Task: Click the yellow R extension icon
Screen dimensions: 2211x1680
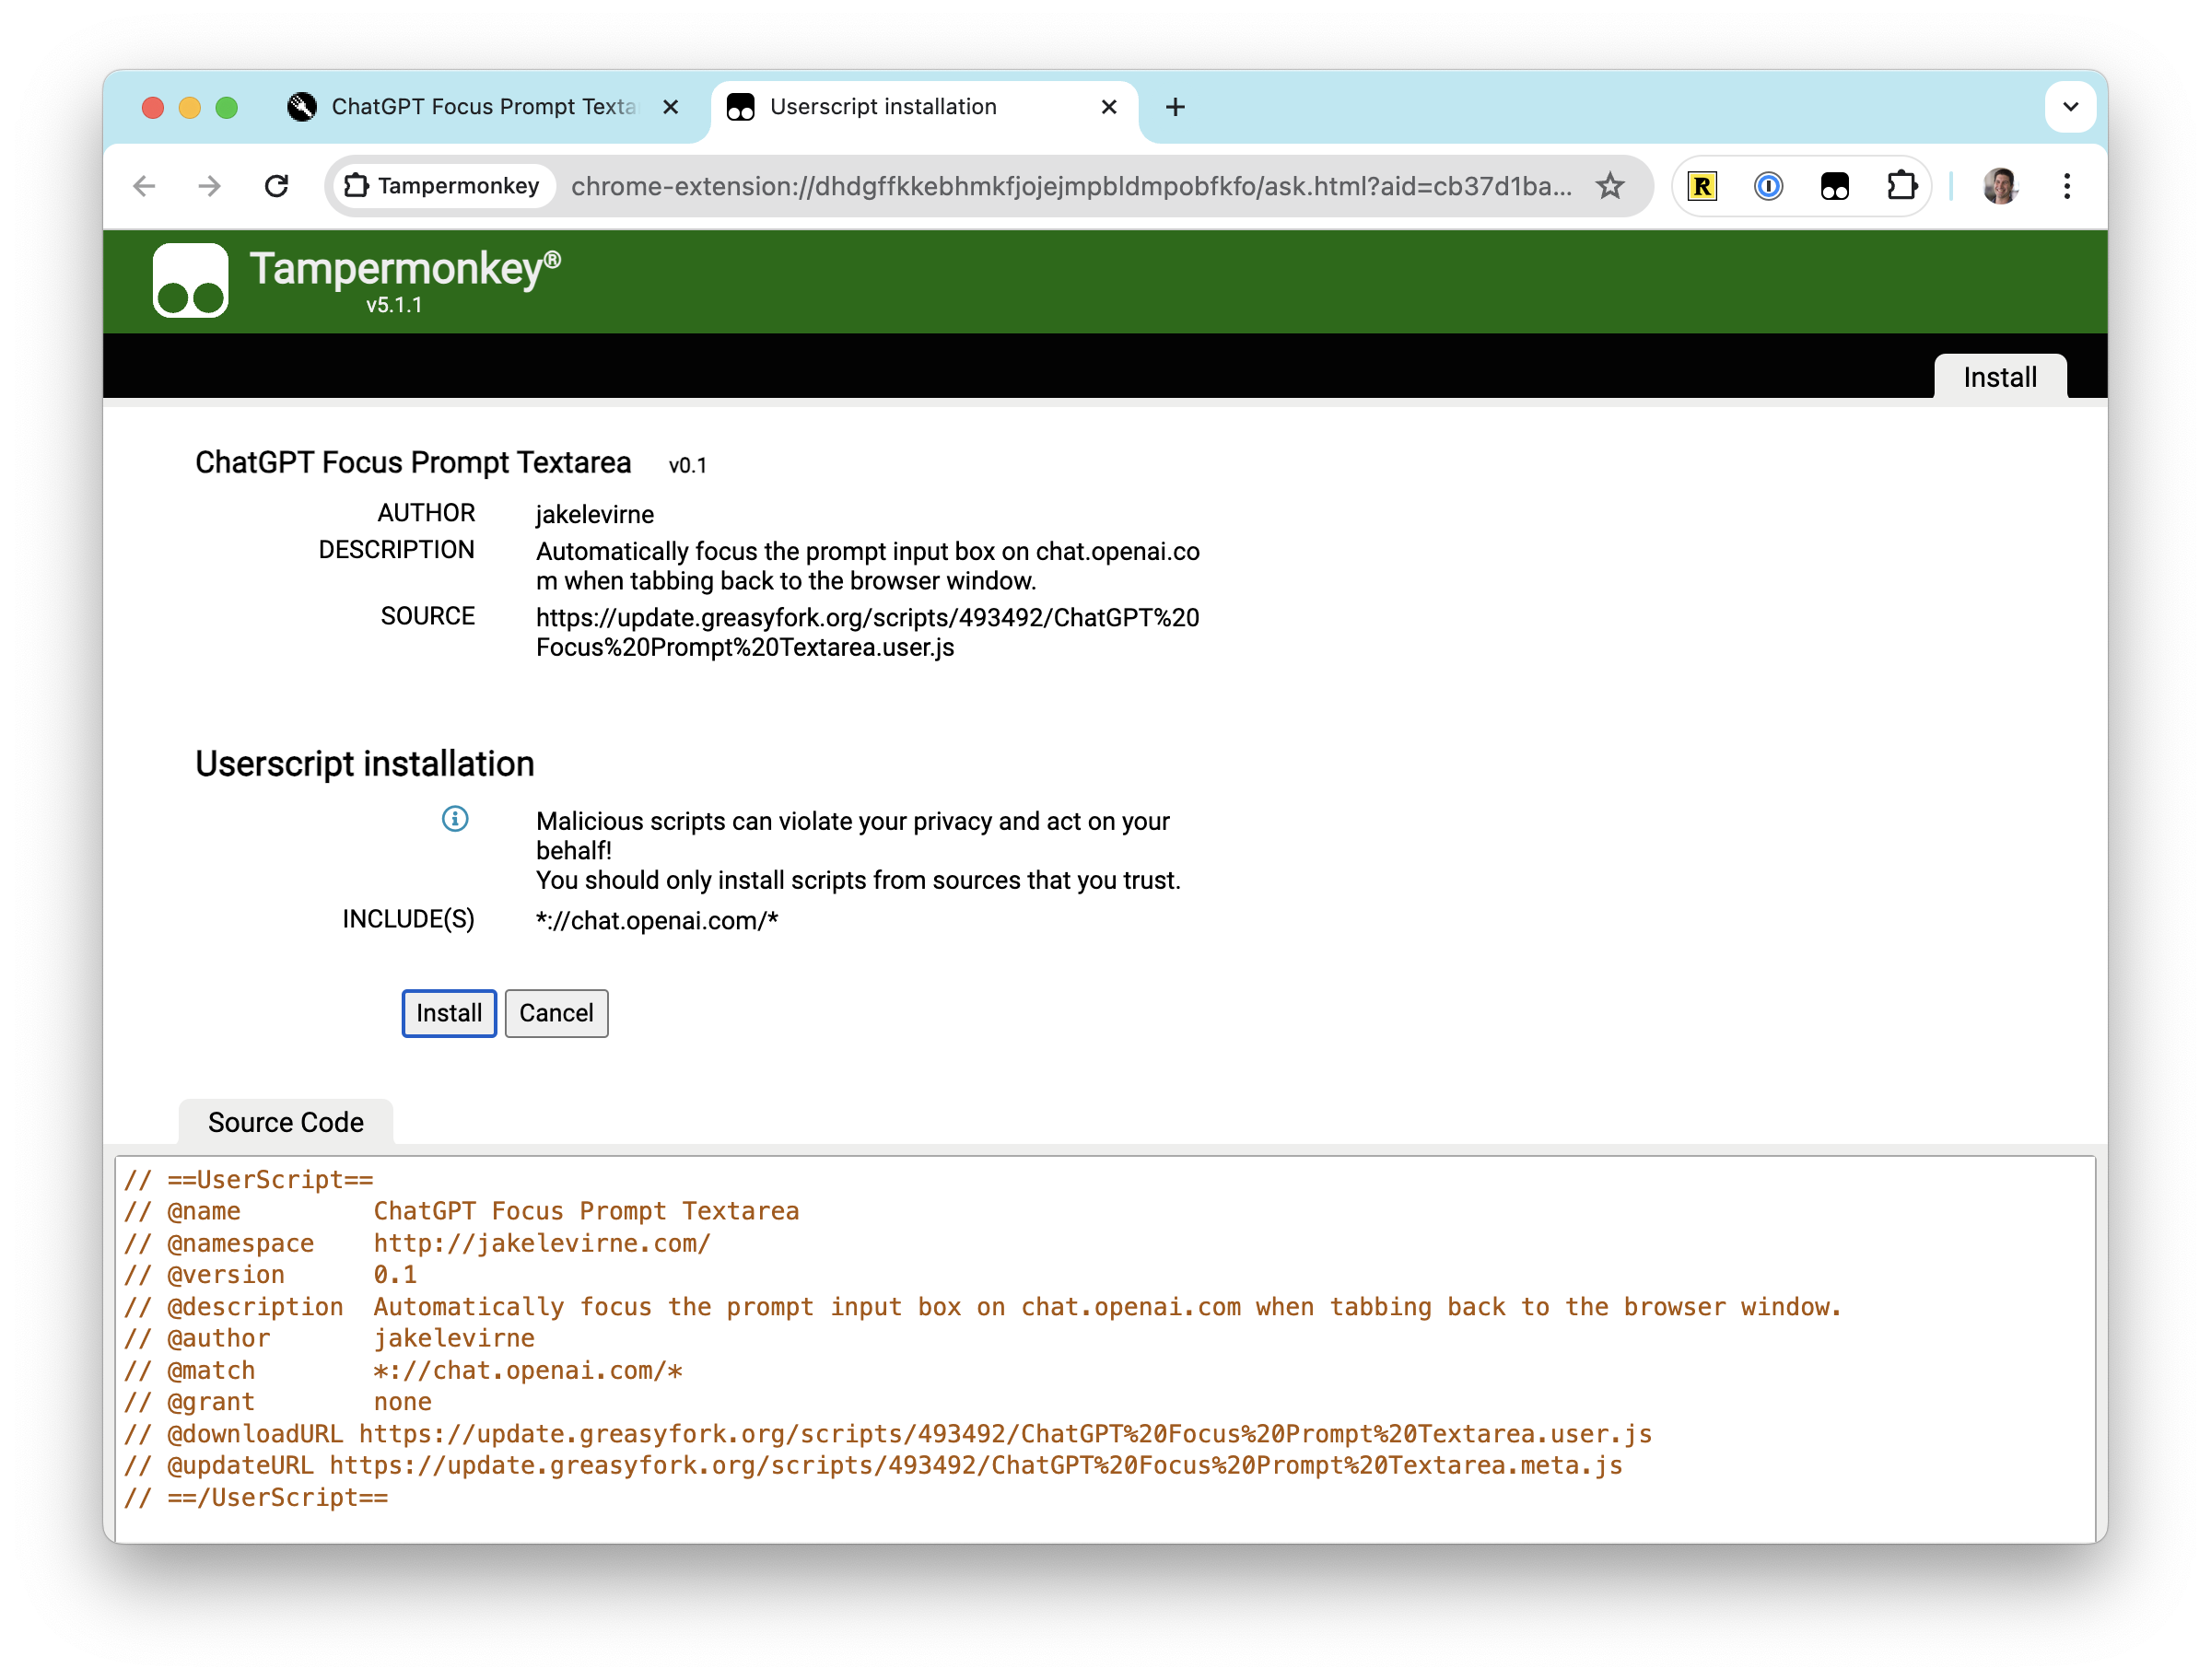Action: (1702, 186)
